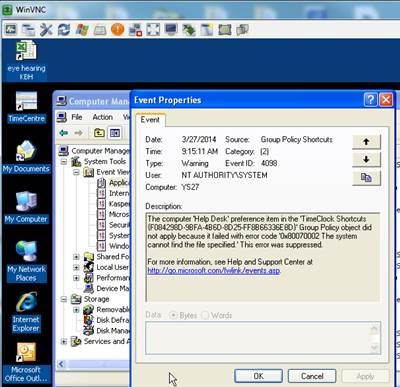Select Application log in Event Viewer tree

pos(113,183)
